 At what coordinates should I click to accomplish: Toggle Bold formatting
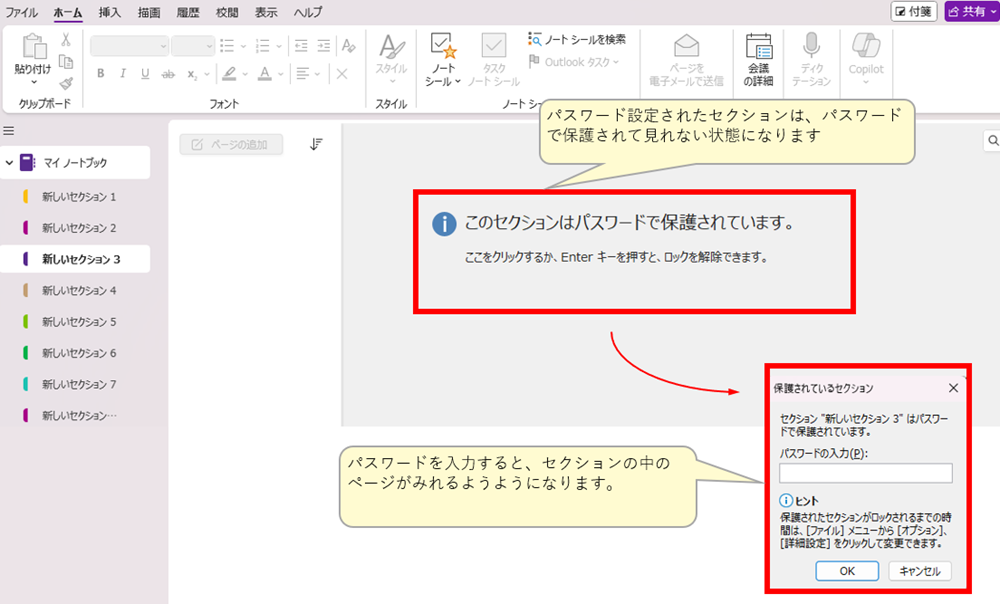[100, 74]
